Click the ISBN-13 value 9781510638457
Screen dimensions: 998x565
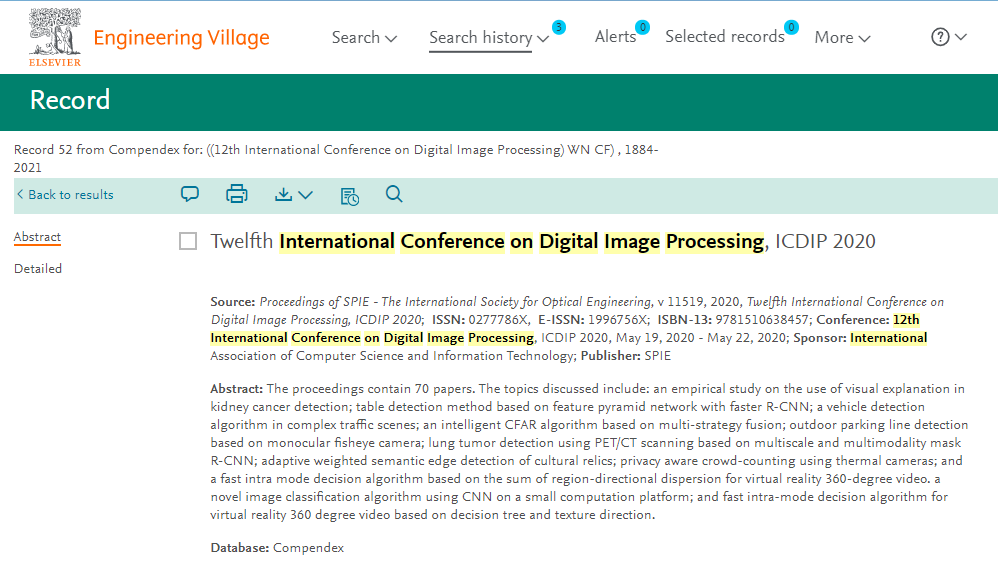click(763, 319)
